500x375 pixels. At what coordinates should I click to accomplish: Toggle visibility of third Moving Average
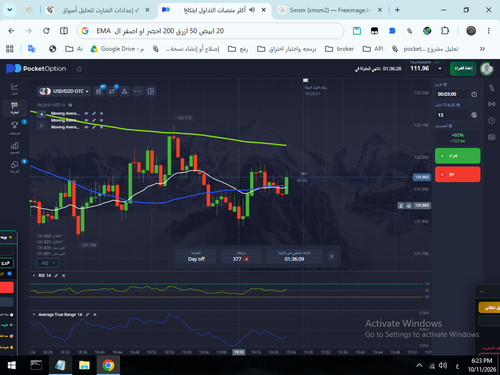pyautogui.click(x=86, y=127)
